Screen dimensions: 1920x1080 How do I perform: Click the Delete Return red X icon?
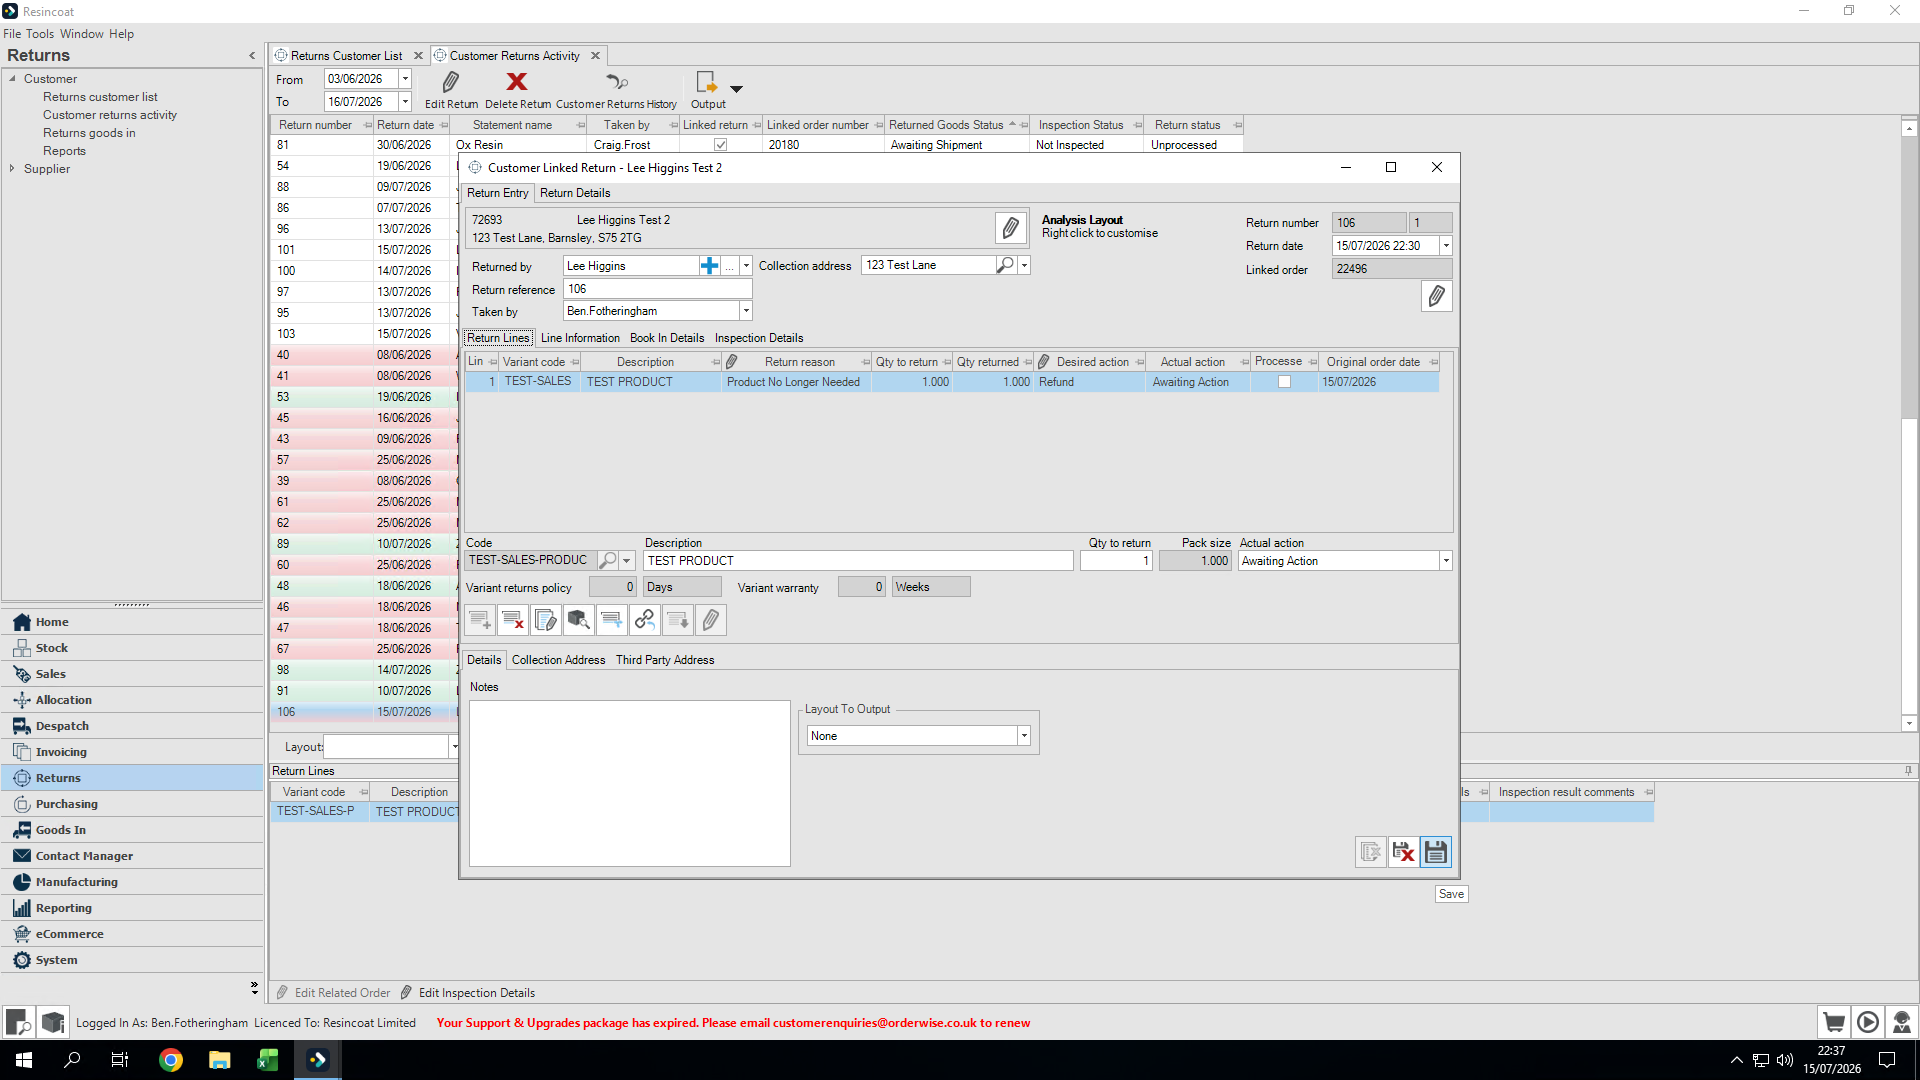[x=517, y=82]
